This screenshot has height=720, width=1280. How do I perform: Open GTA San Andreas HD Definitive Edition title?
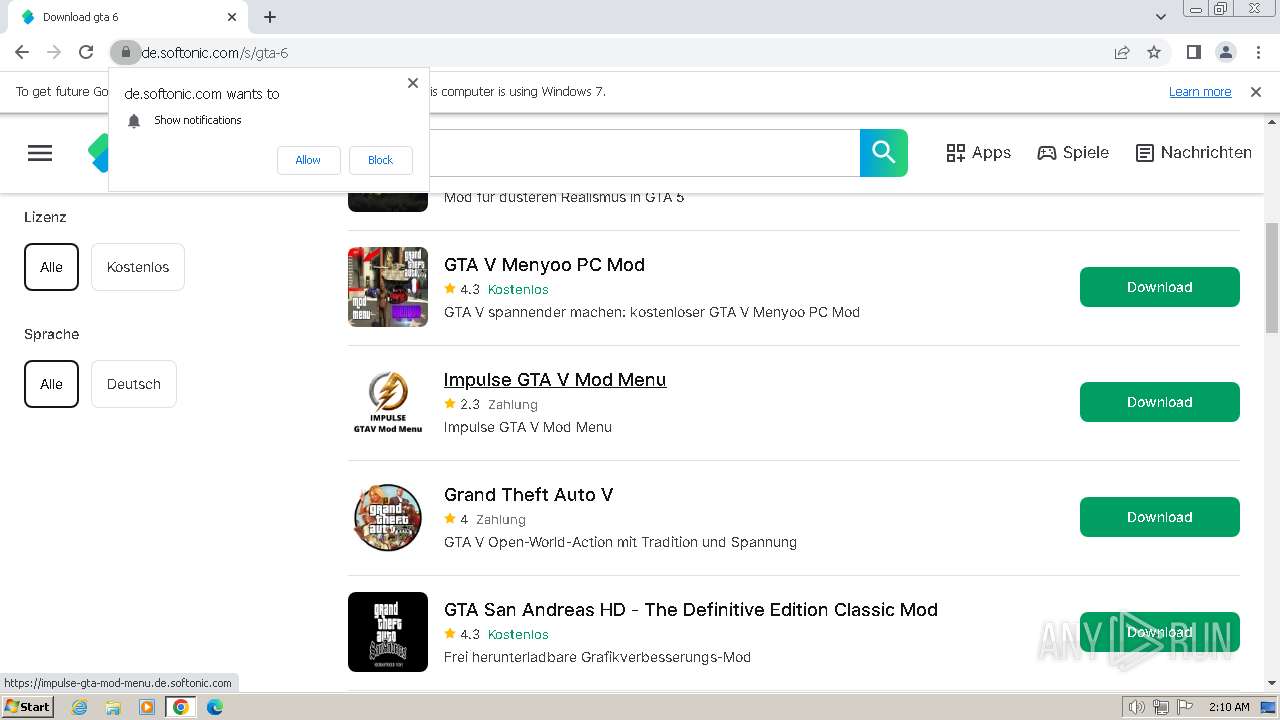691,610
